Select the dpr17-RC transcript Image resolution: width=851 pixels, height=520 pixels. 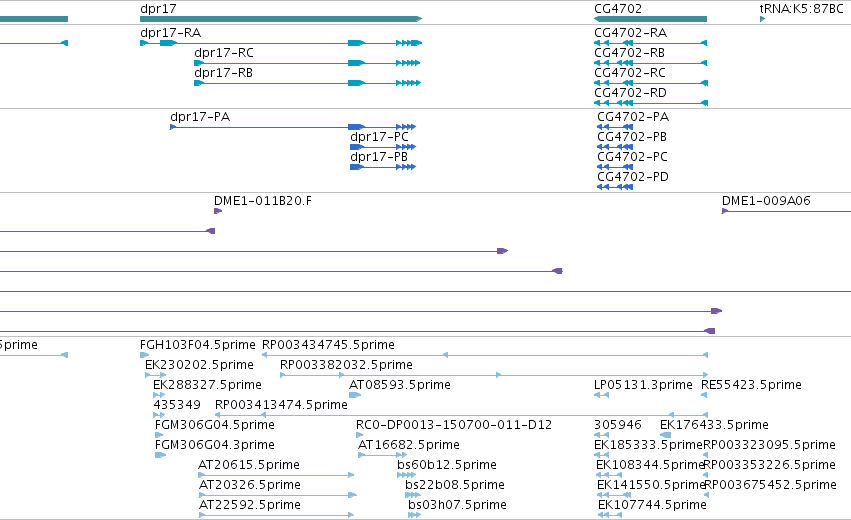[x=307, y=63]
